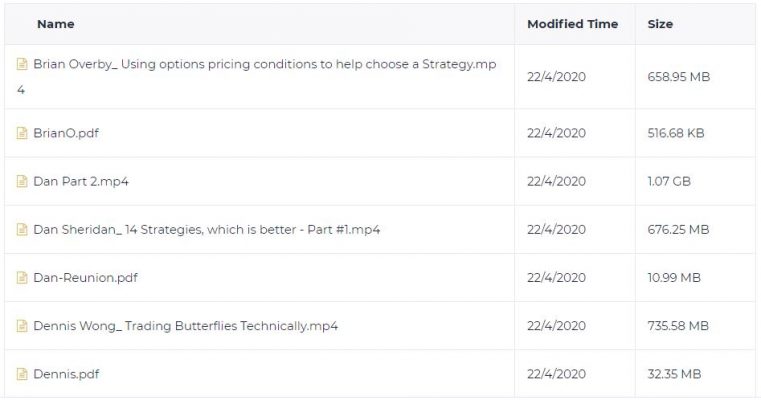Sort by the Modified Time column header
Image resolution: width=761 pixels, height=400 pixels.
(573, 24)
